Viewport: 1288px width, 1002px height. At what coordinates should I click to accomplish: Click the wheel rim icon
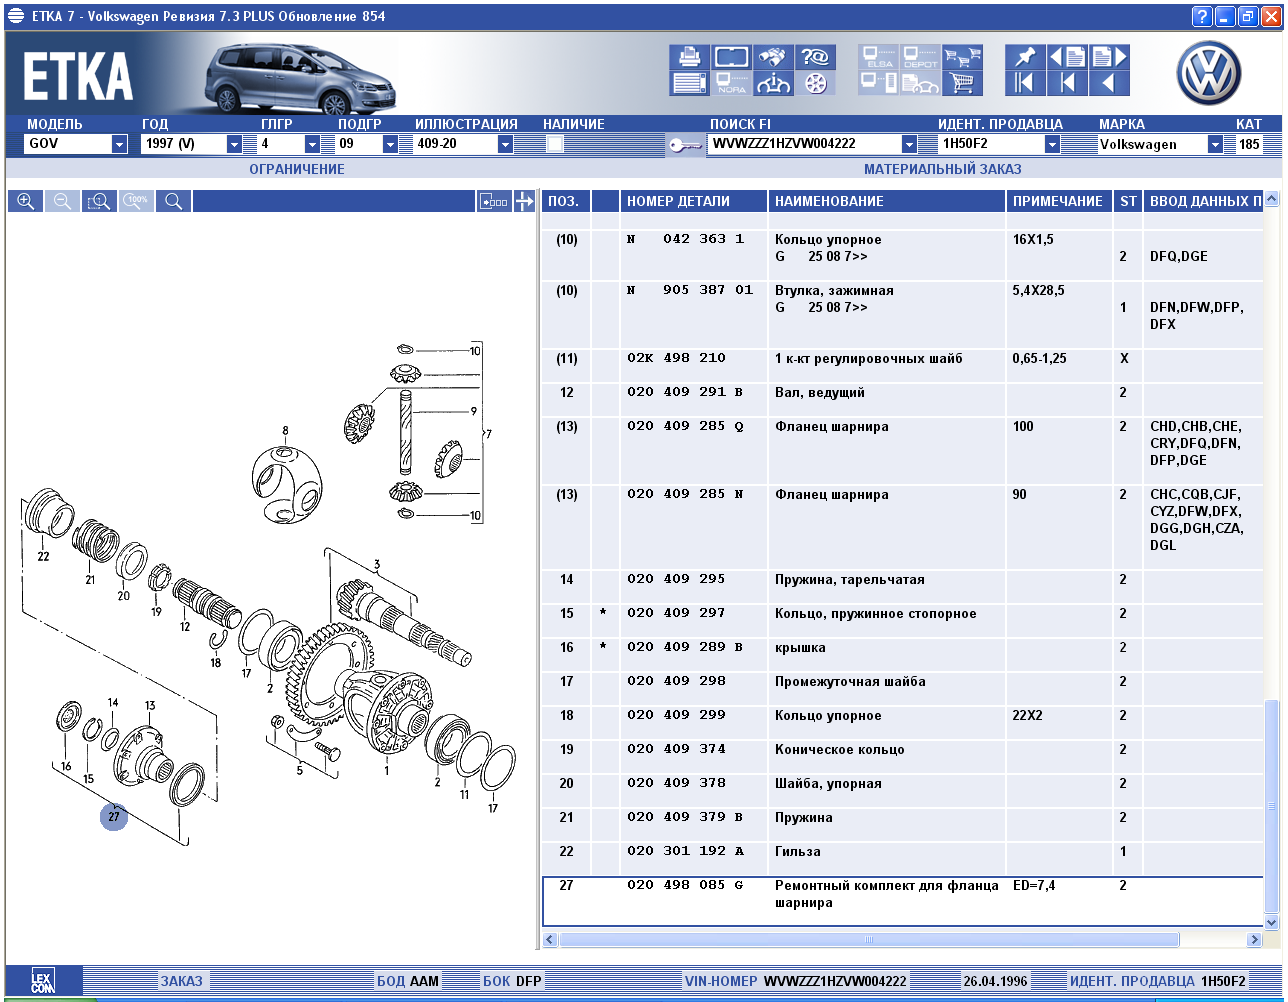tap(816, 83)
